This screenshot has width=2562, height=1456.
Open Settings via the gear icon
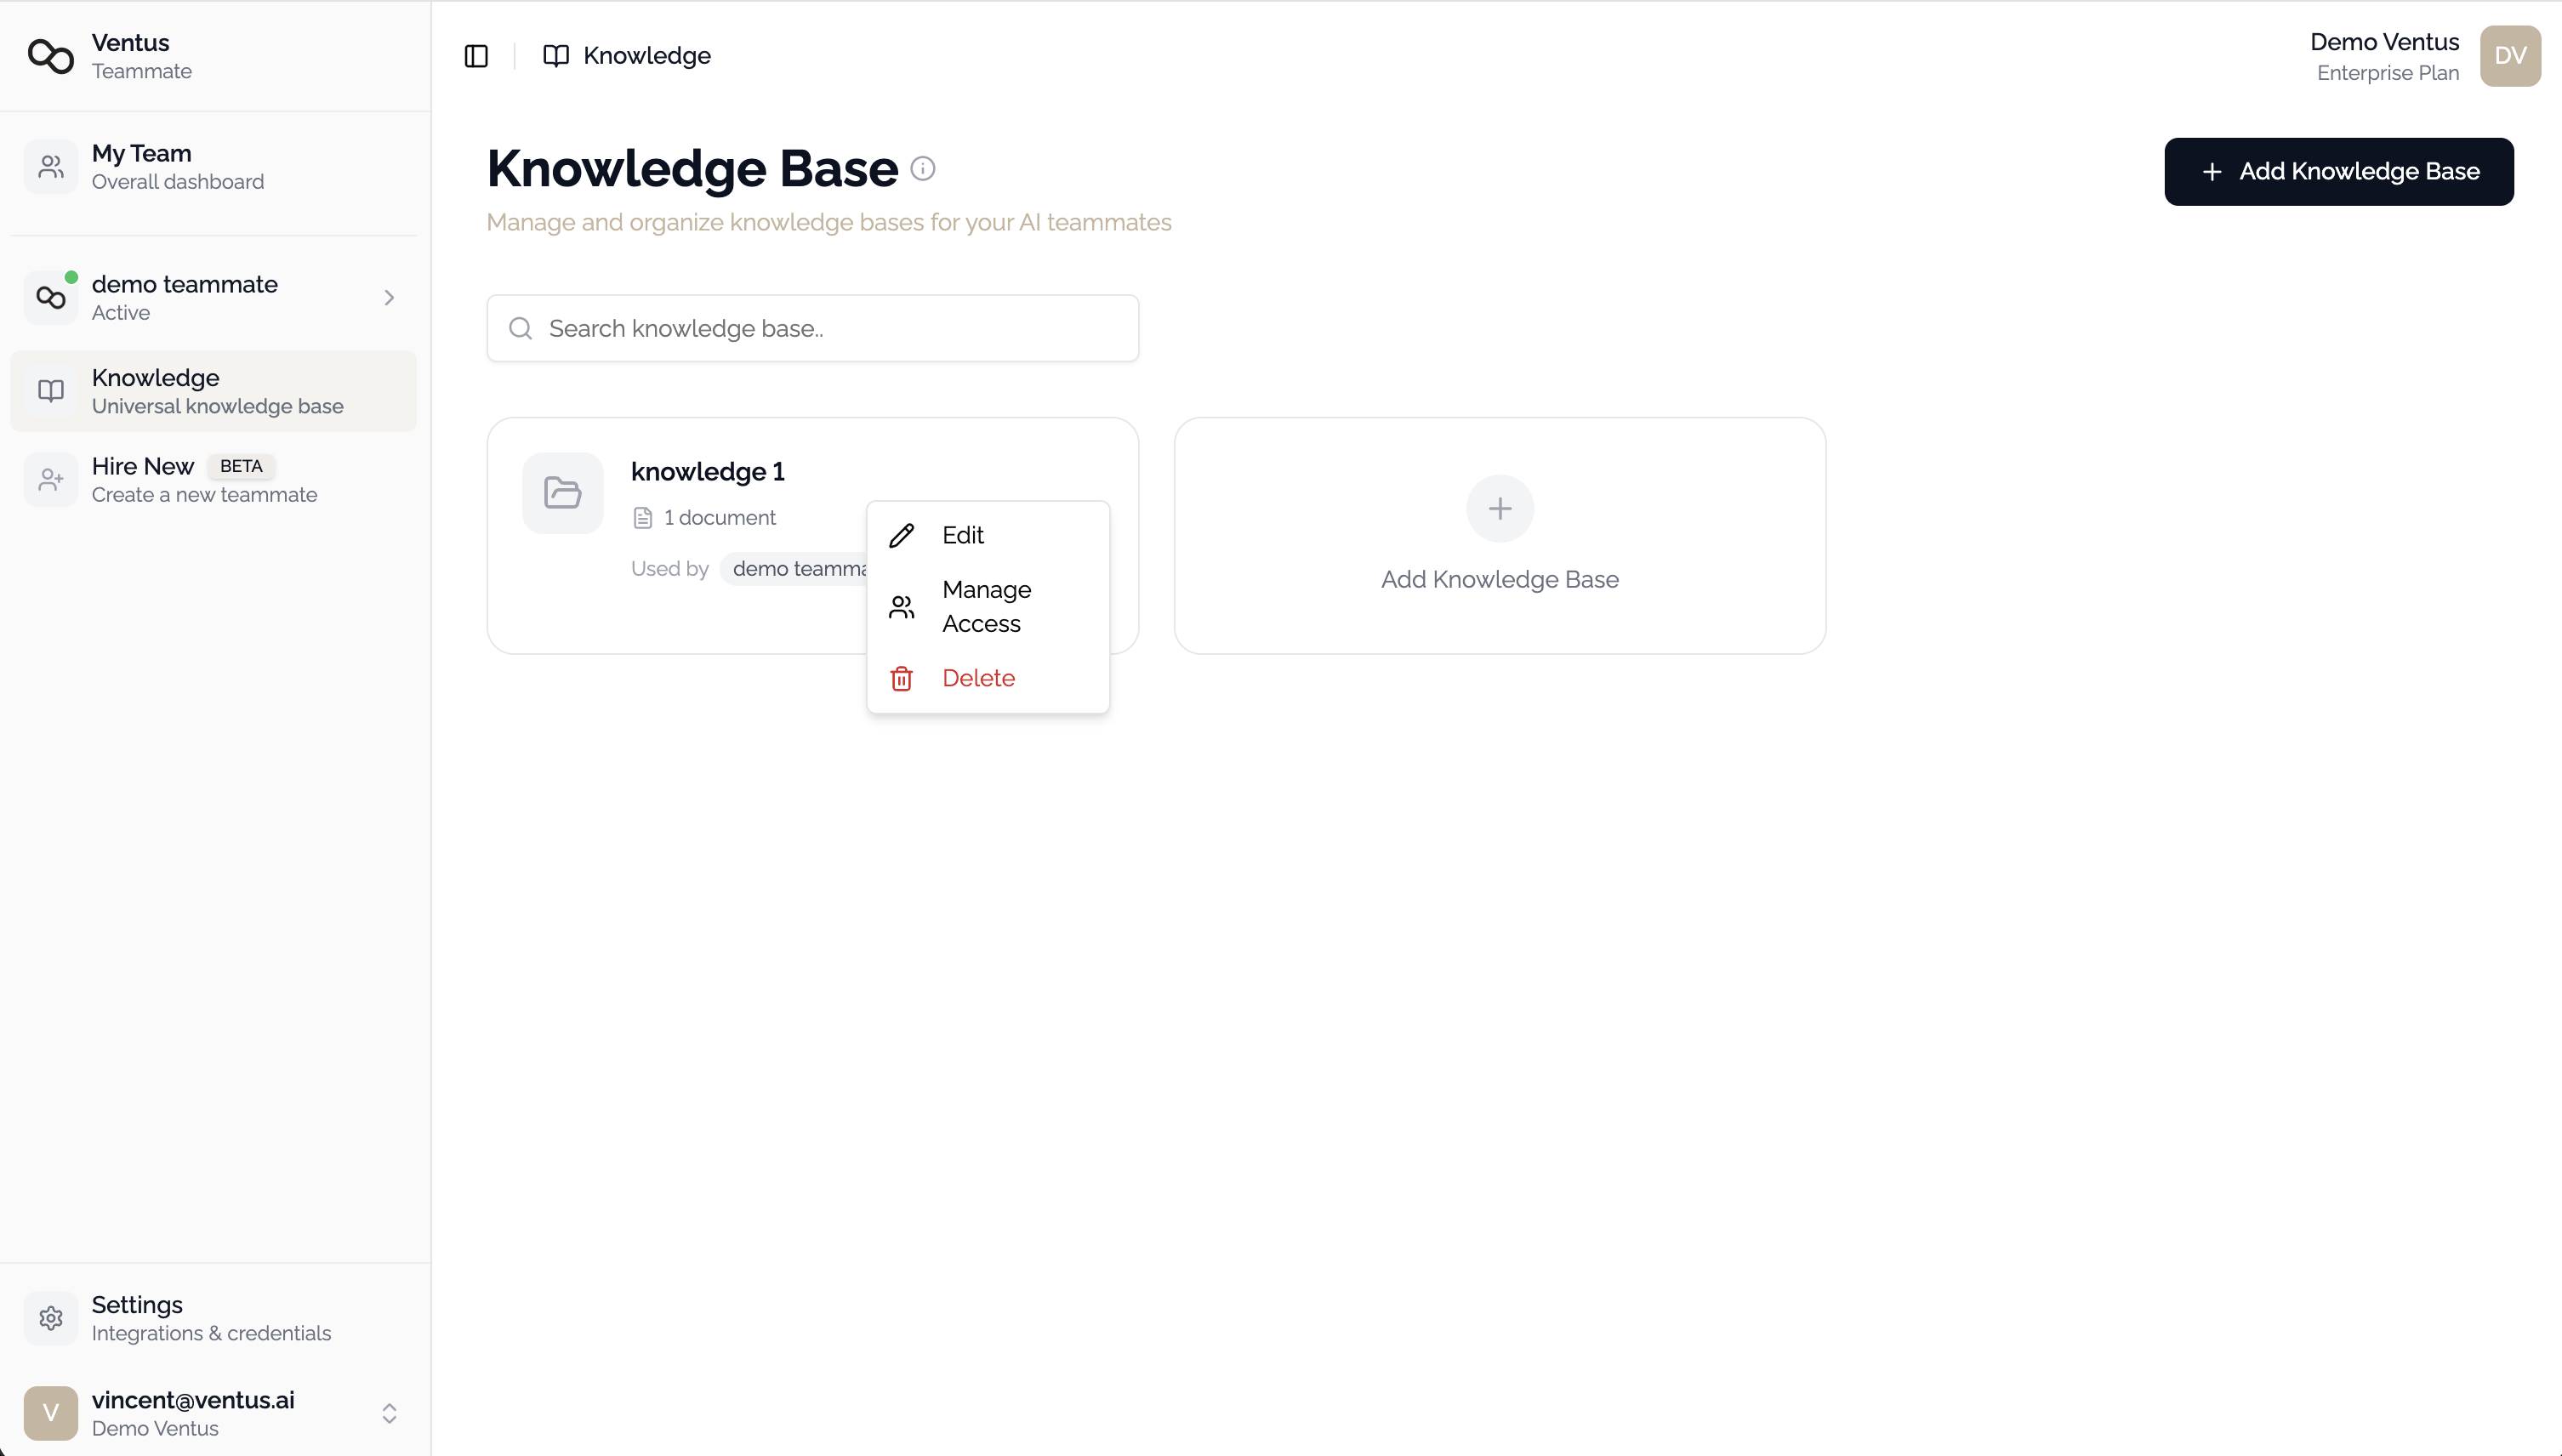[x=51, y=1318]
